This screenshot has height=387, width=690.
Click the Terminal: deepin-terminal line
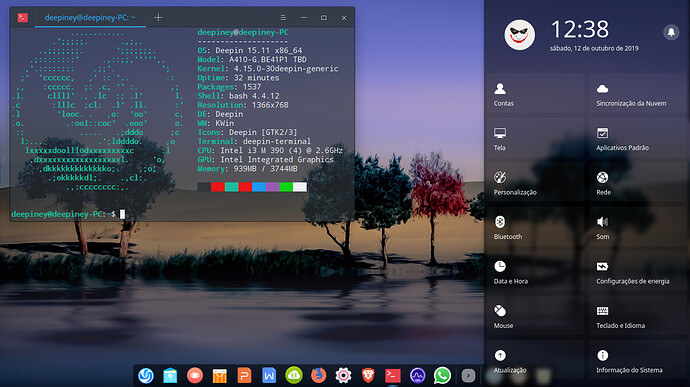click(254, 141)
